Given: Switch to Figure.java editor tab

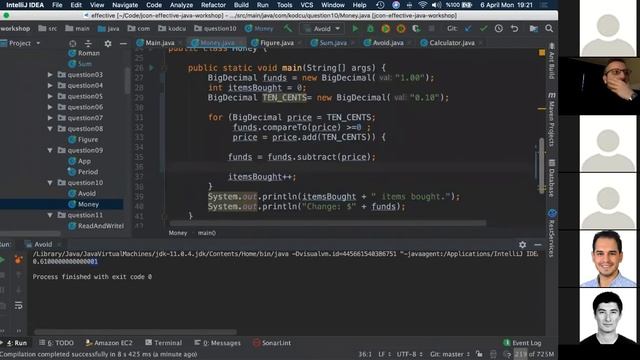Looking at the screenshot, I should click(x=276, y=43).
